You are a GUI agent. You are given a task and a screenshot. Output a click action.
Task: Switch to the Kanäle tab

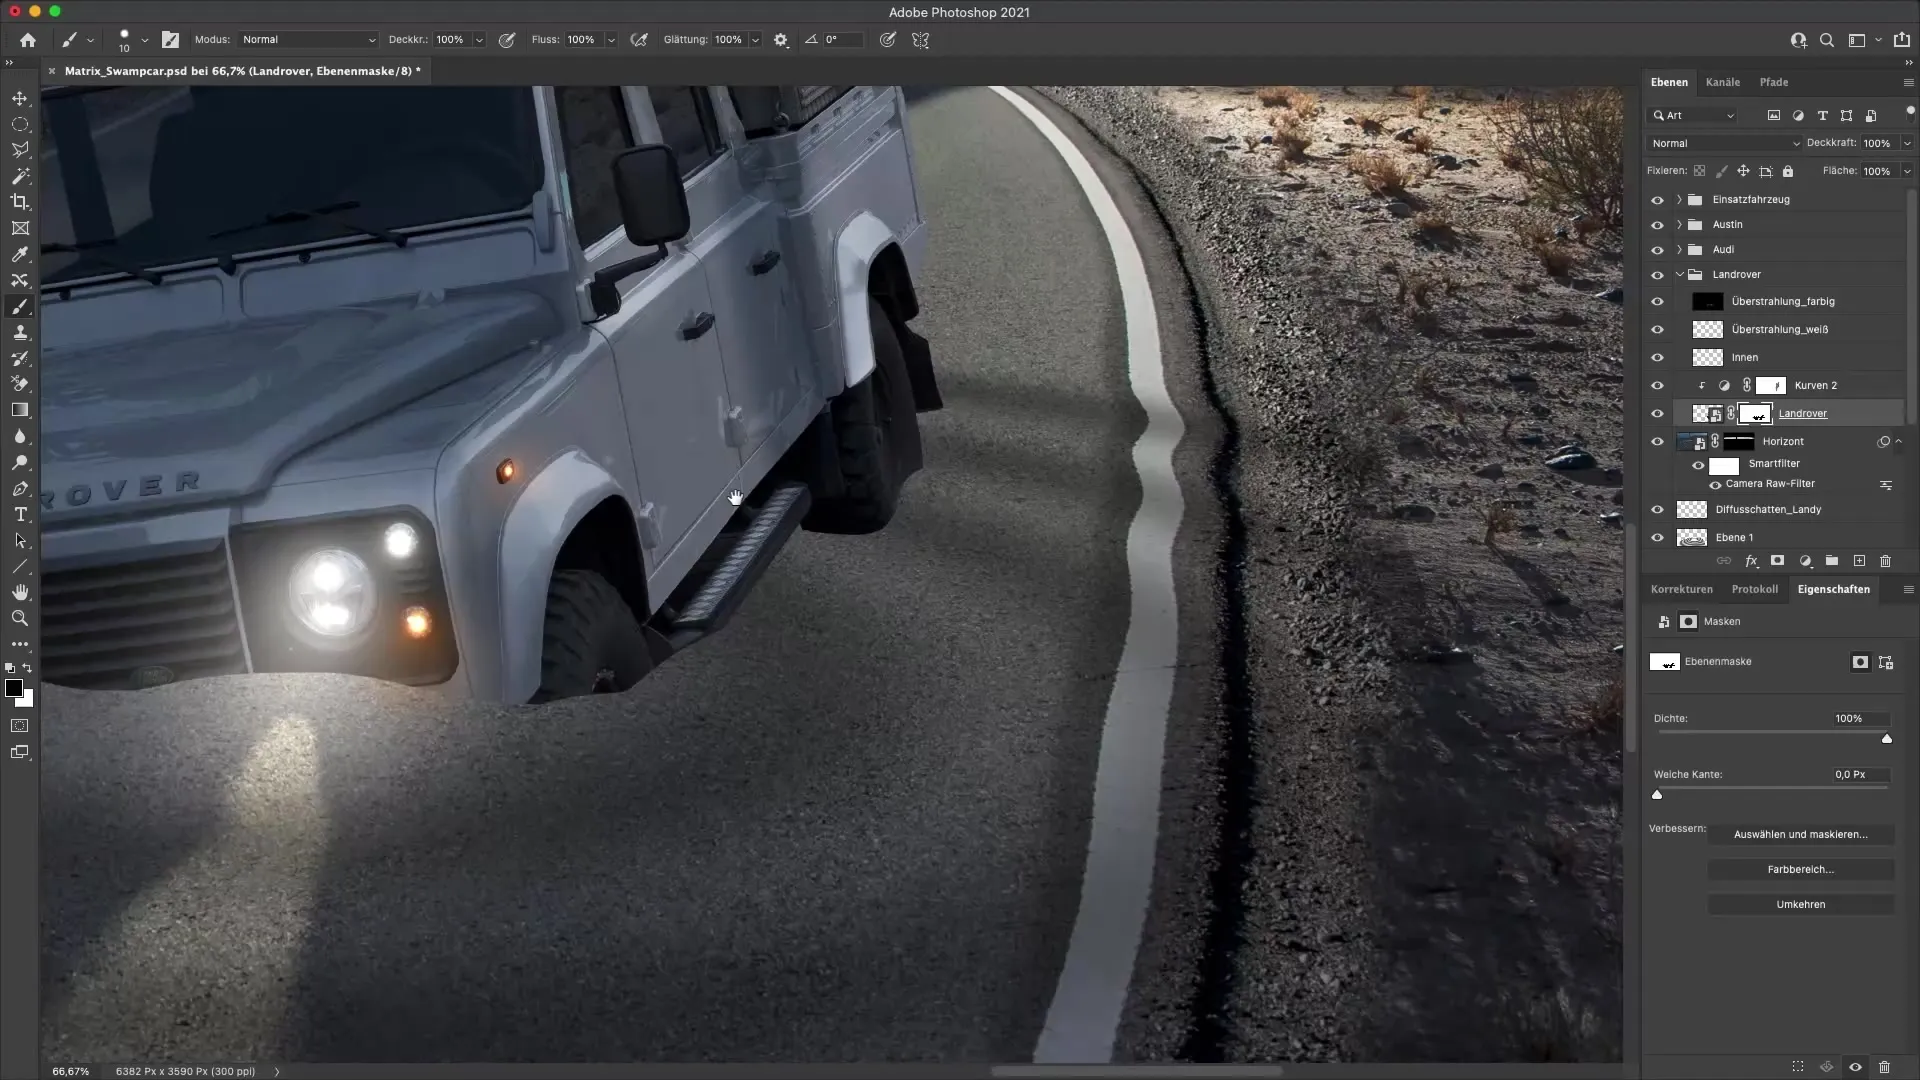(1723, 82)
